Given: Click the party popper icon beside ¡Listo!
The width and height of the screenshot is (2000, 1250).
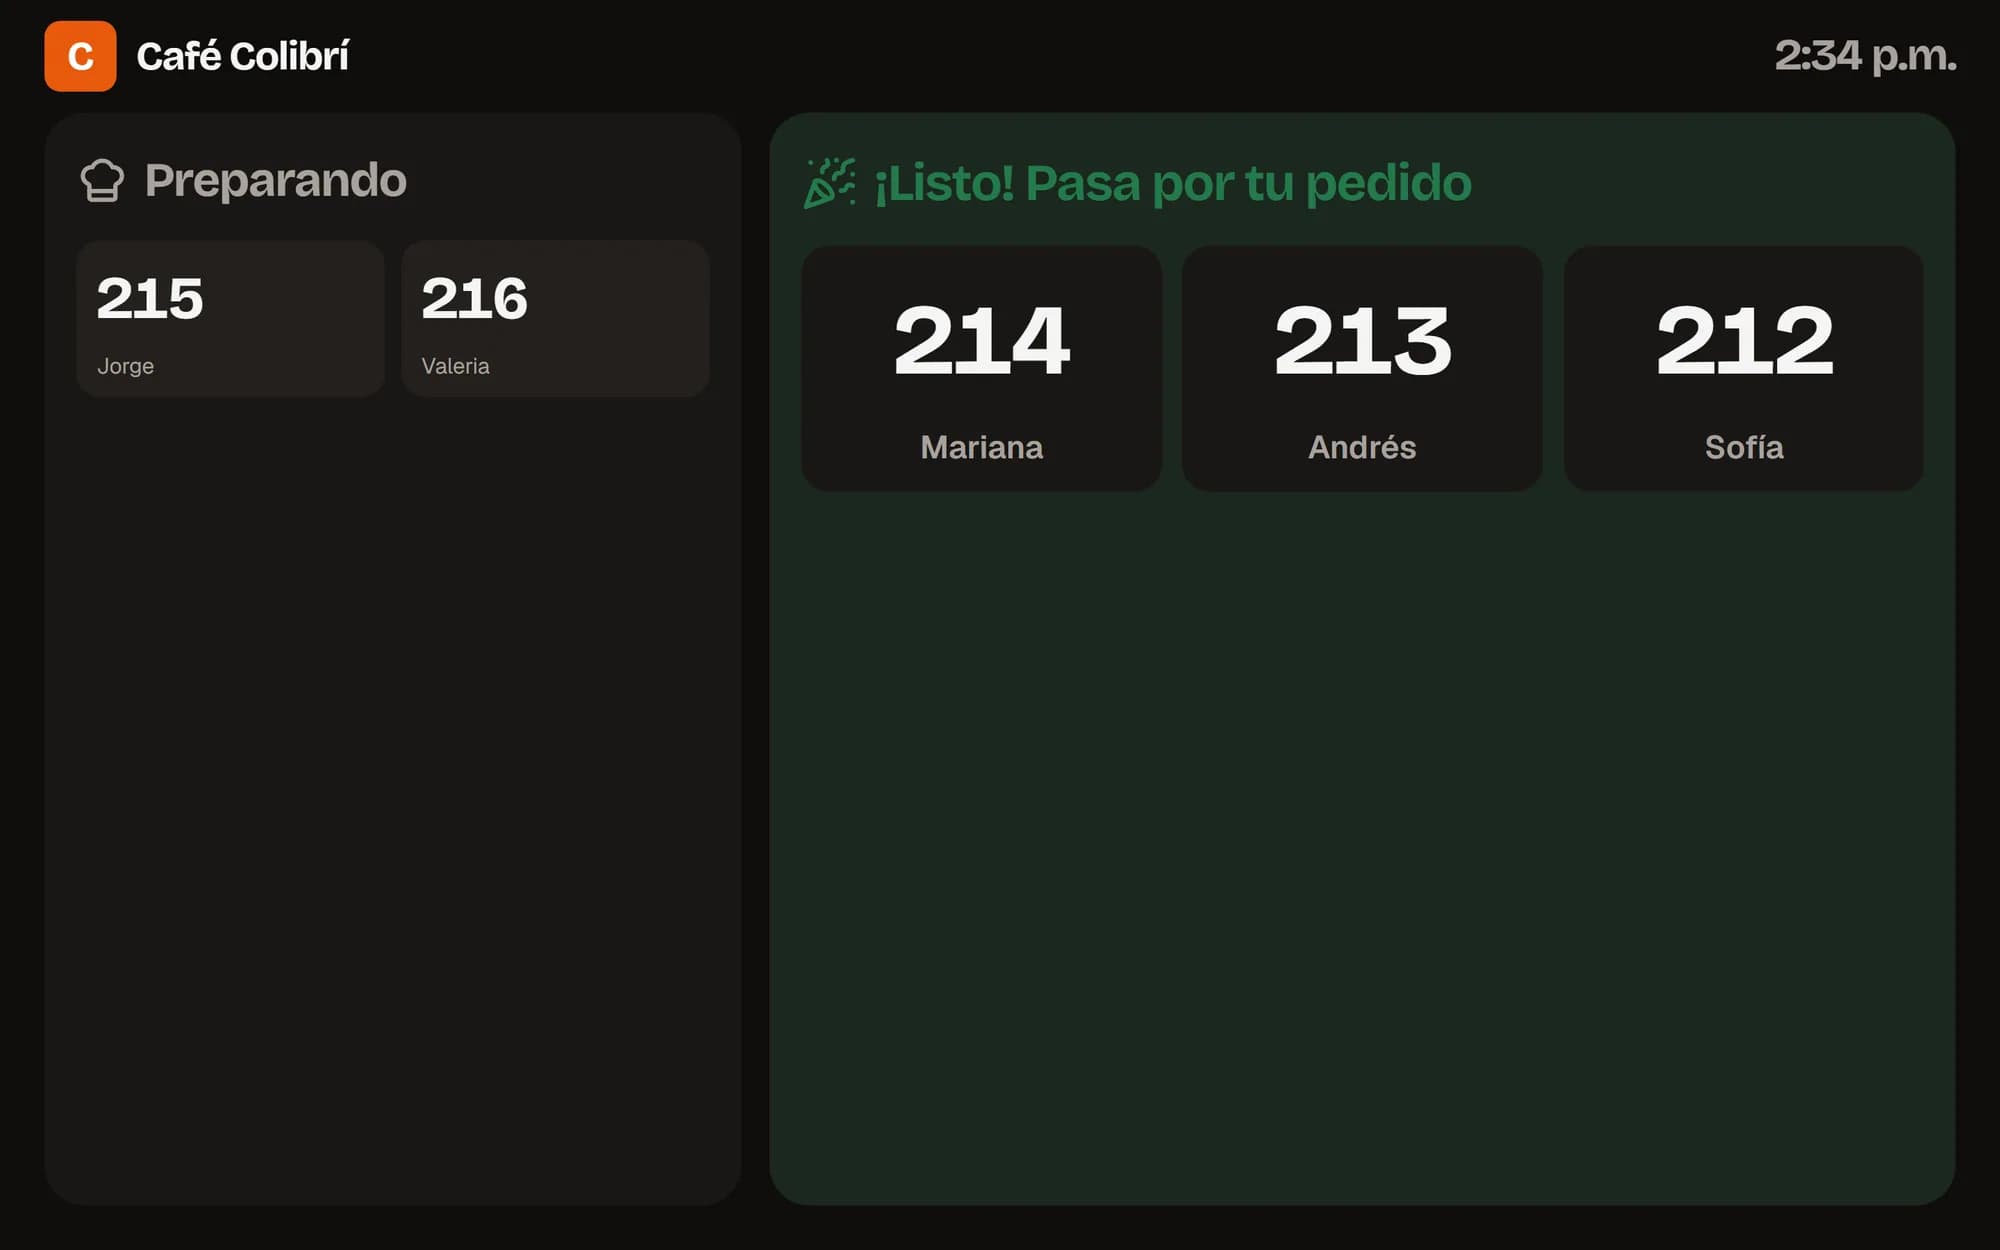Looking at the screenshot, I should [829, 183].
